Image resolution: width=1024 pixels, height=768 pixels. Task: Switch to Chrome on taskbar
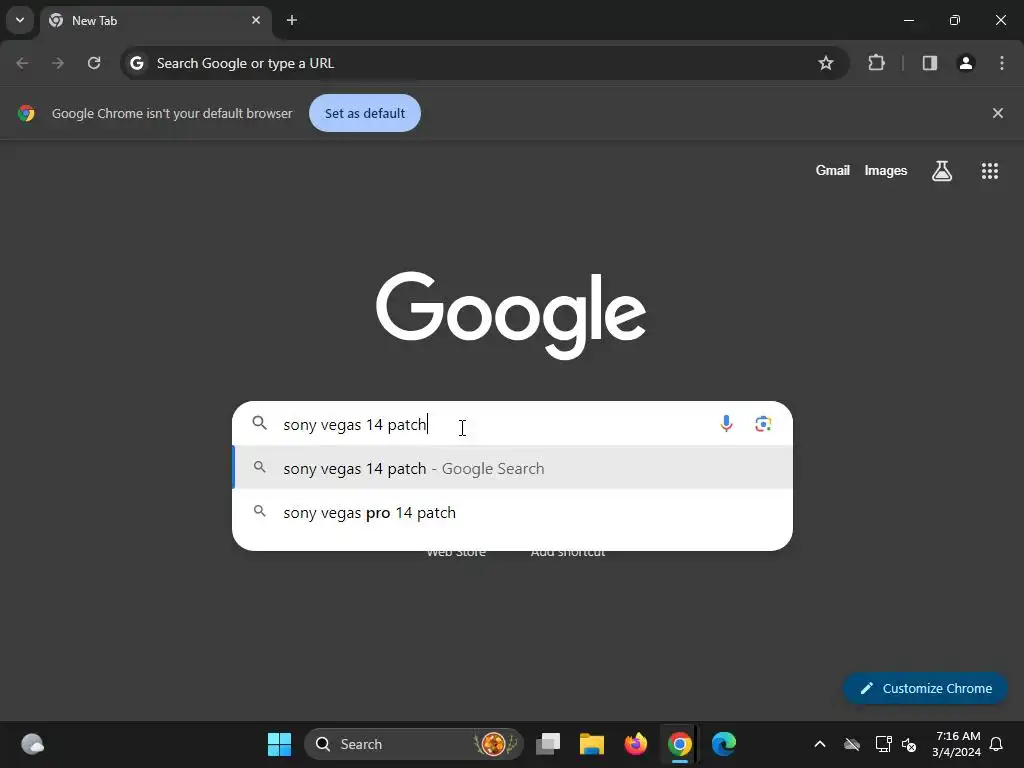[680, 744]
